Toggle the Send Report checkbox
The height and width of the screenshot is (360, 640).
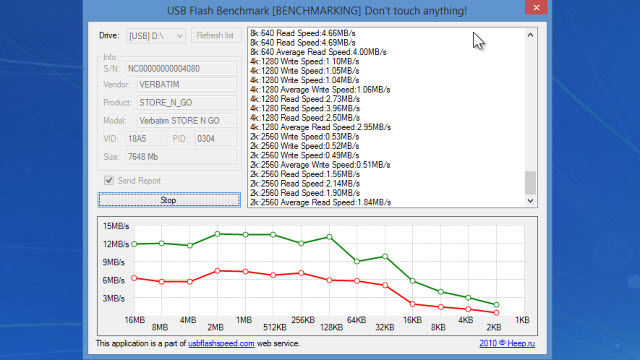pyautogui.click(x=109, y=180)
